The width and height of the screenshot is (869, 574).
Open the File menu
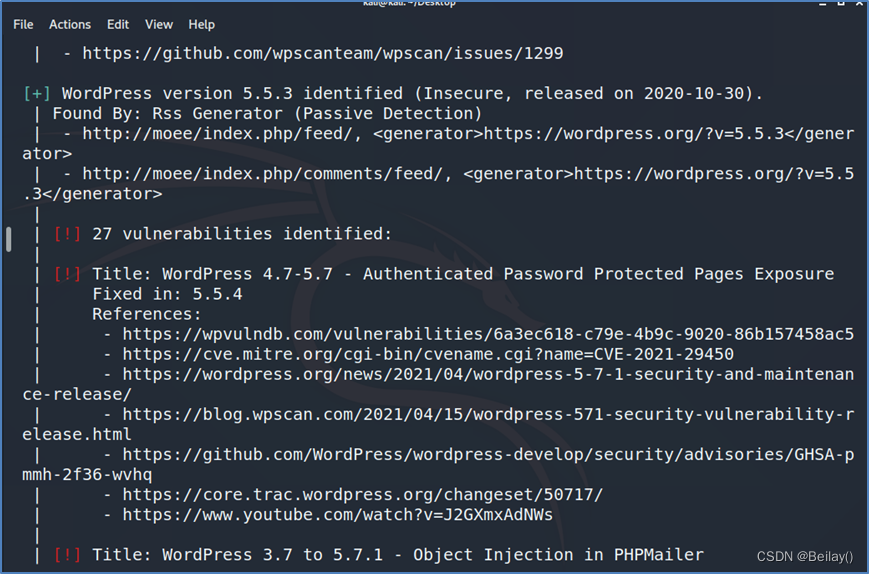[x=23, y=24]
